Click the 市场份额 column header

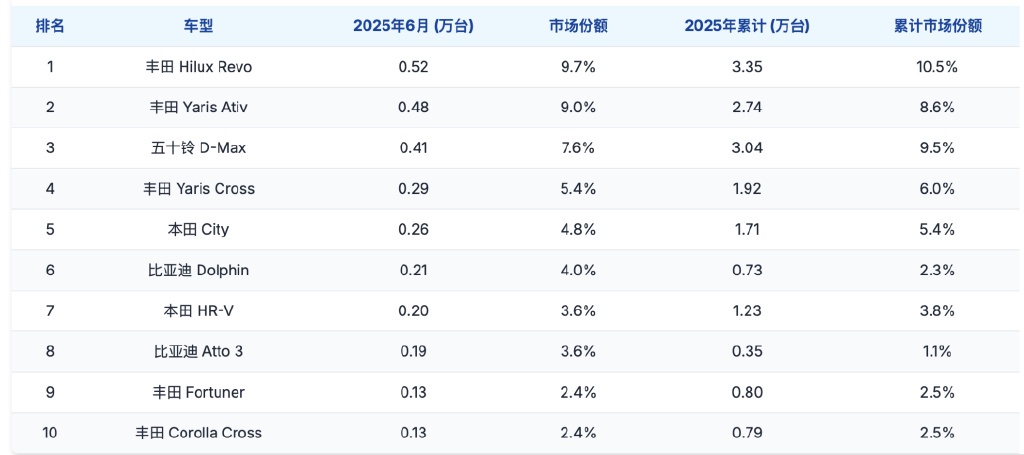click(x=576, y=27)
